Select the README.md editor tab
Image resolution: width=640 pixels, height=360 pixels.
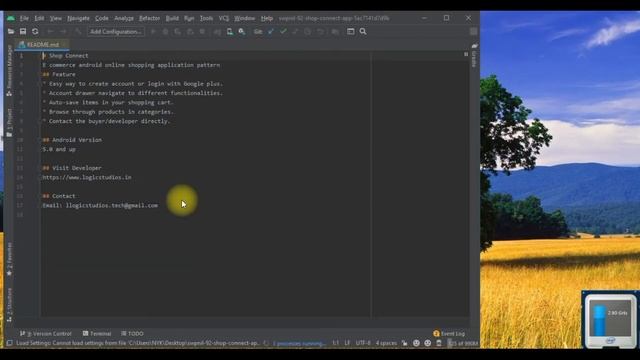coord(42,44)
